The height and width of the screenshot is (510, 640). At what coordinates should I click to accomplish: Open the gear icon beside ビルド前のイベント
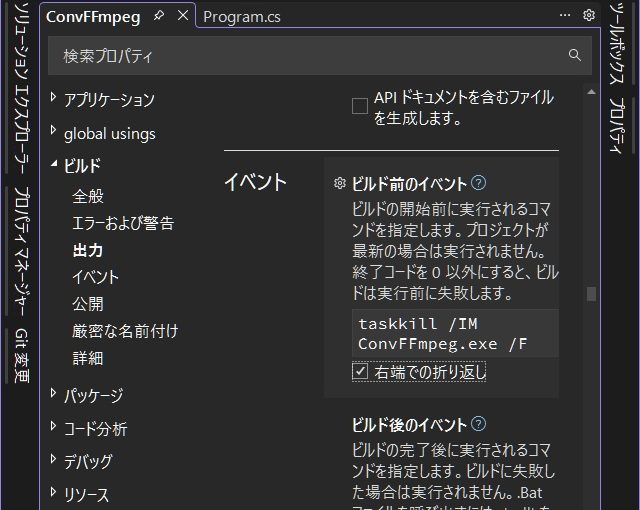click(340, 183)
